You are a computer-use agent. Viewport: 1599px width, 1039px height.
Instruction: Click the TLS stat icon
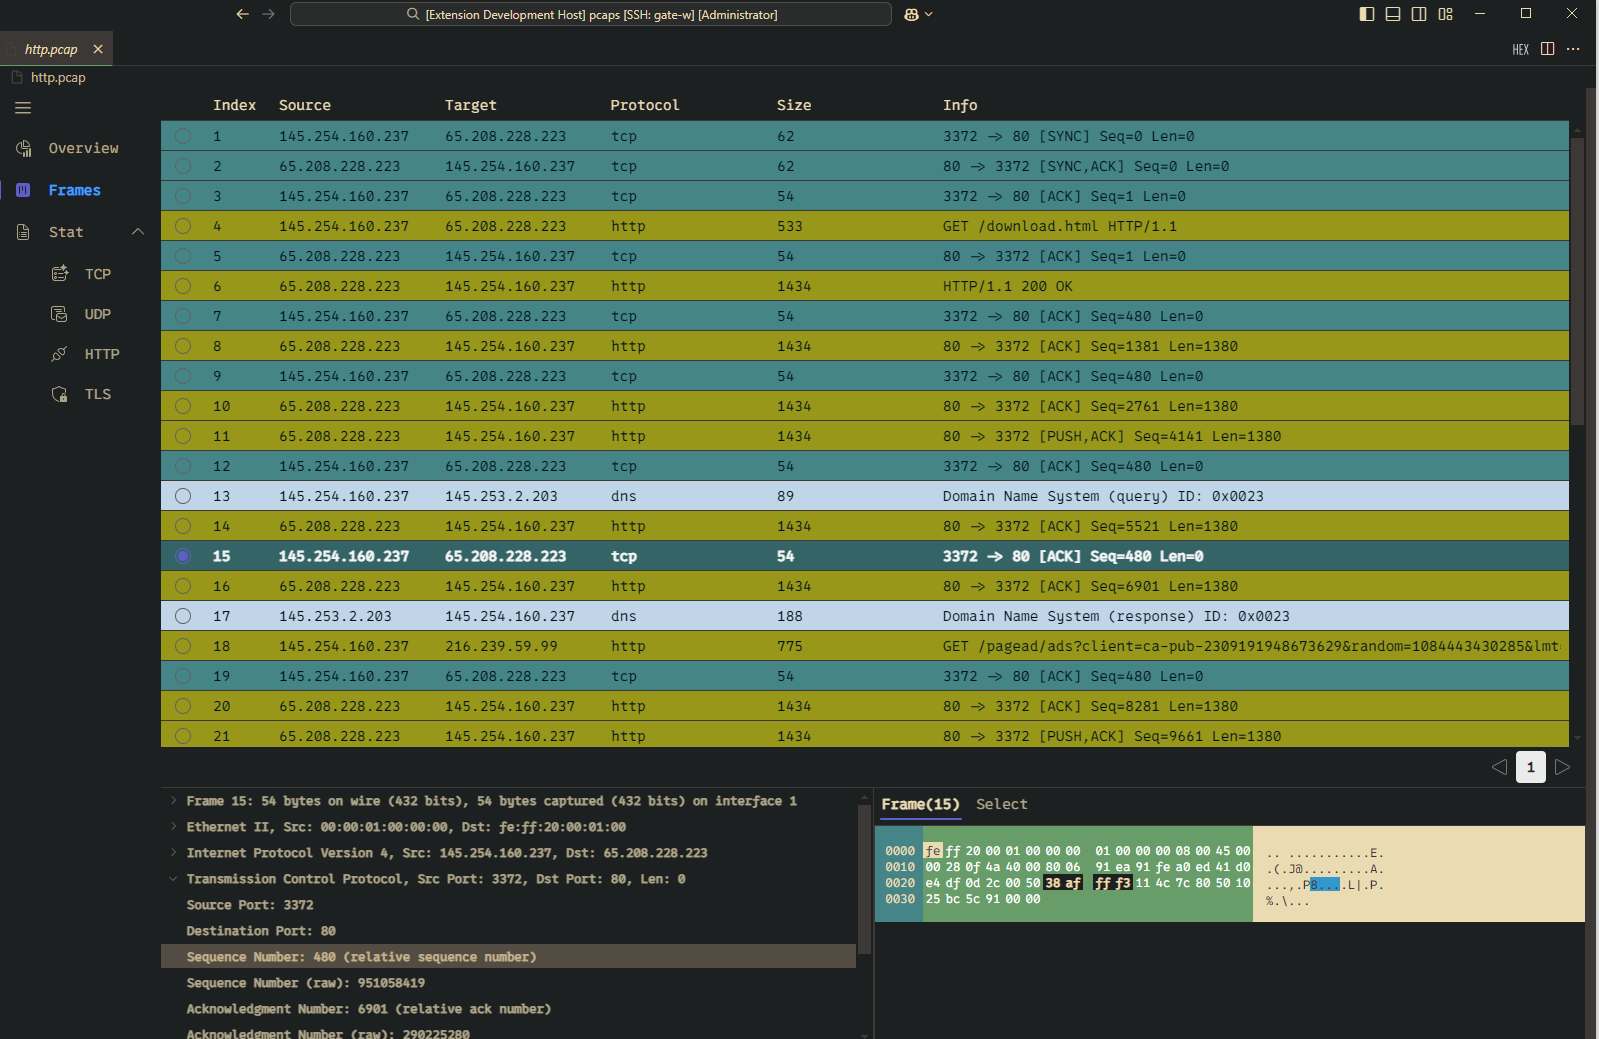[60, 394]
